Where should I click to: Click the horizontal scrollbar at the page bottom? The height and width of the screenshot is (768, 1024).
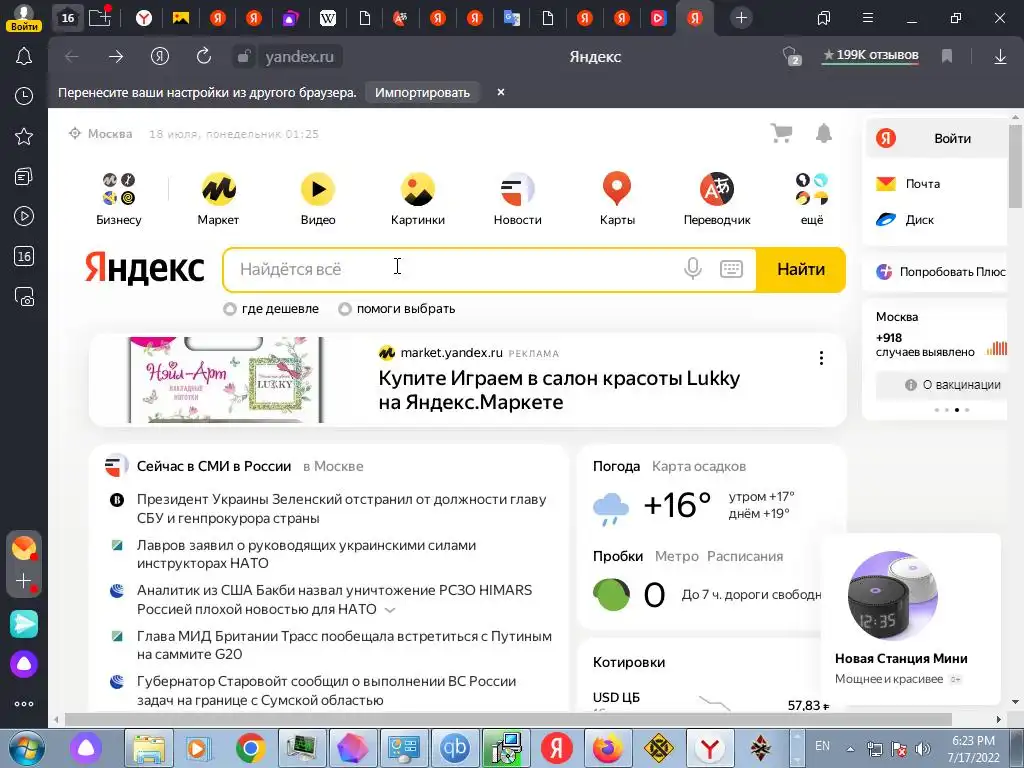coord(506,719)
